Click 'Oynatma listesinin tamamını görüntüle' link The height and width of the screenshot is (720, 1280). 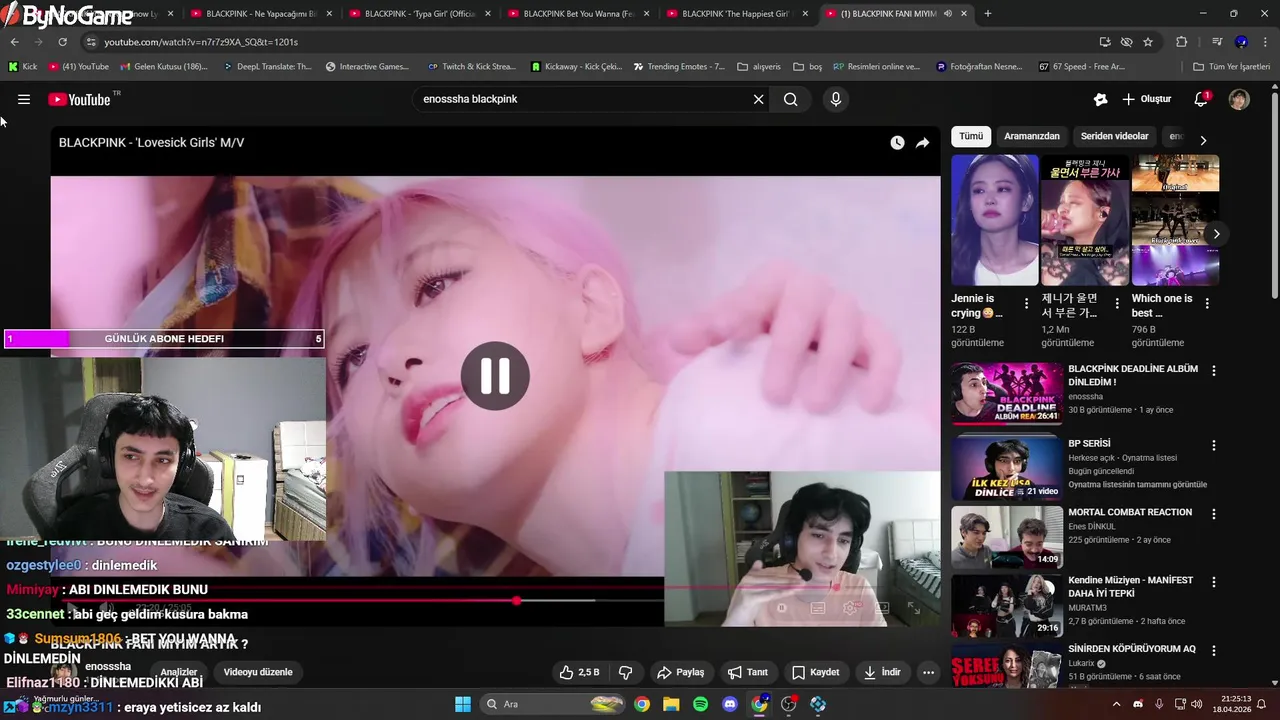(1137, 485)
